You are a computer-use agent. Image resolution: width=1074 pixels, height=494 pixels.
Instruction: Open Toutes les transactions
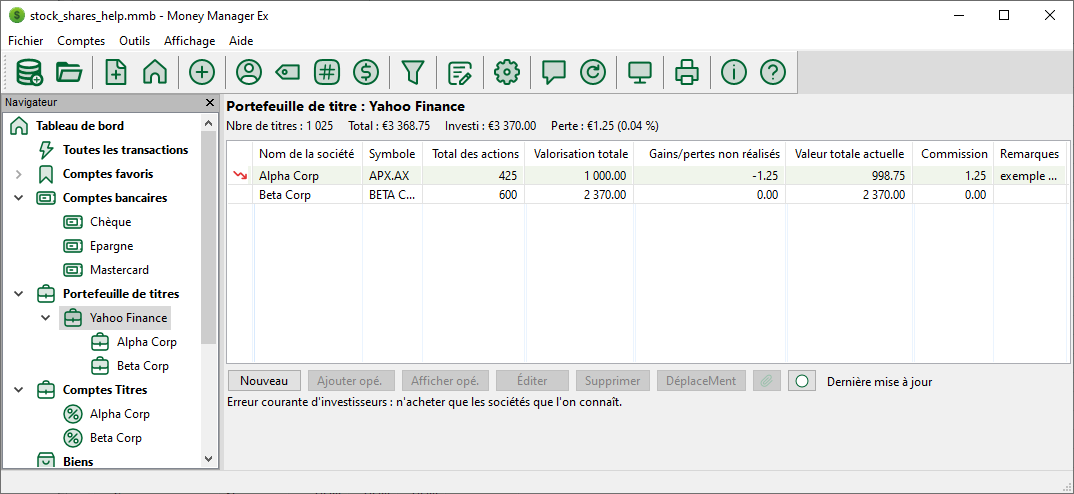(125, 150)
